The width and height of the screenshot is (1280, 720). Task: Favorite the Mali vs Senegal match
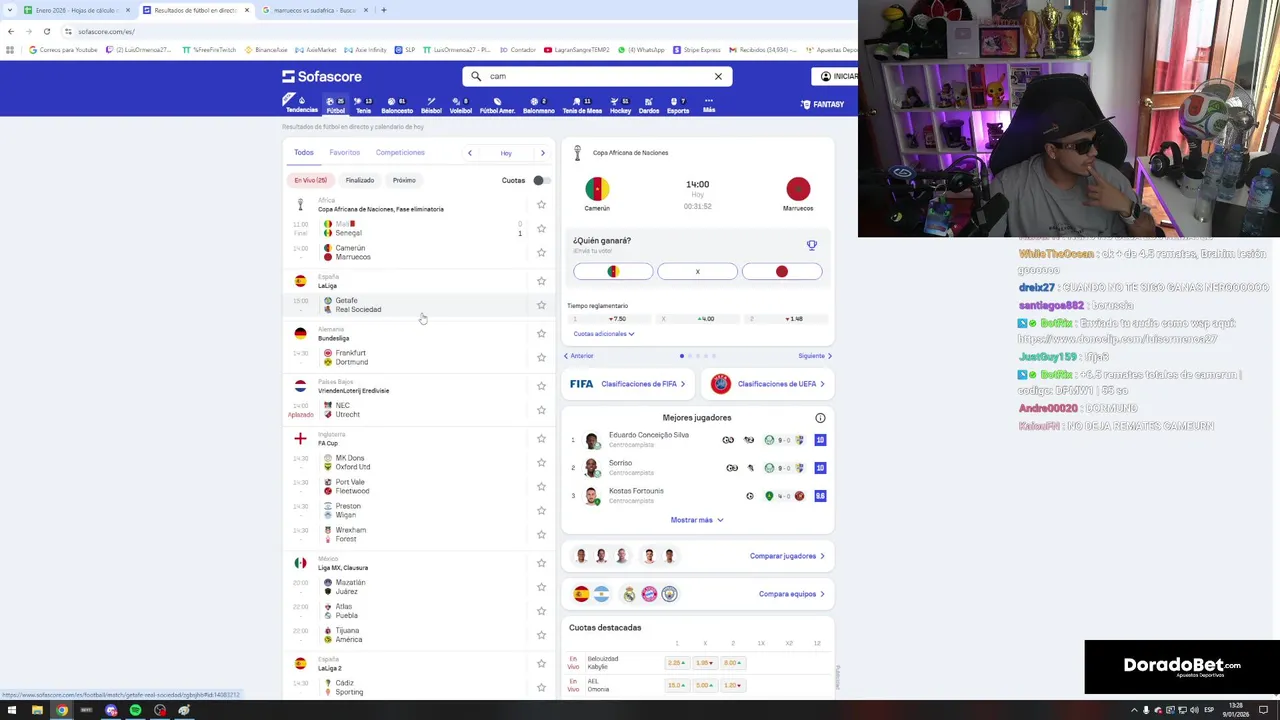tap(541, 229)
